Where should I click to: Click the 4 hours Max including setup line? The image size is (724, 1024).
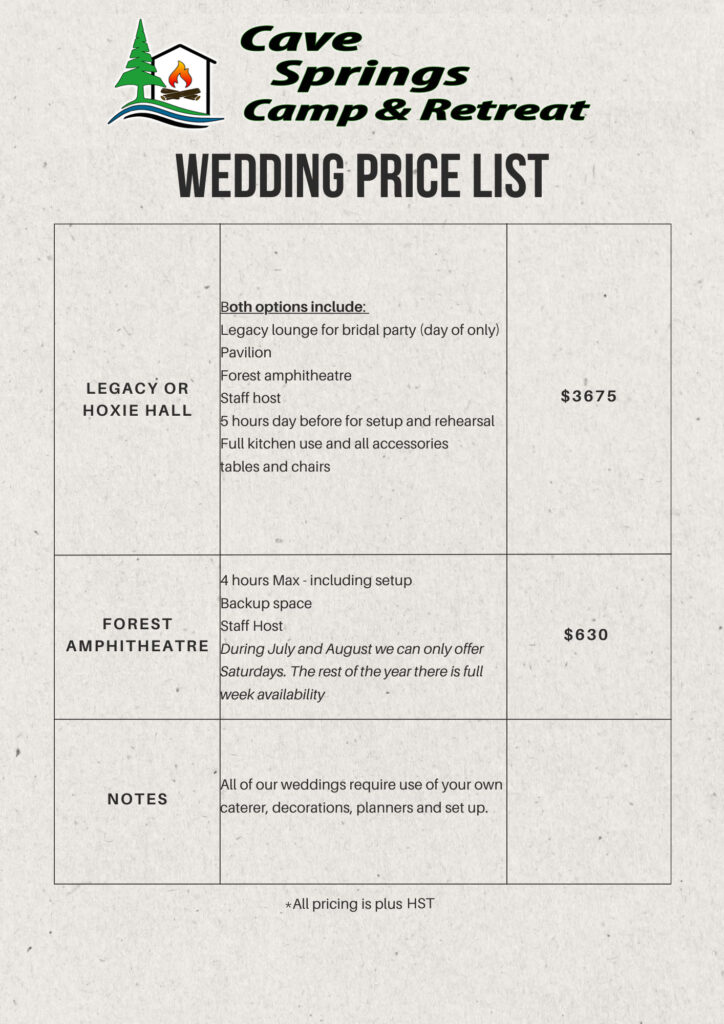(x=315, y=580)
